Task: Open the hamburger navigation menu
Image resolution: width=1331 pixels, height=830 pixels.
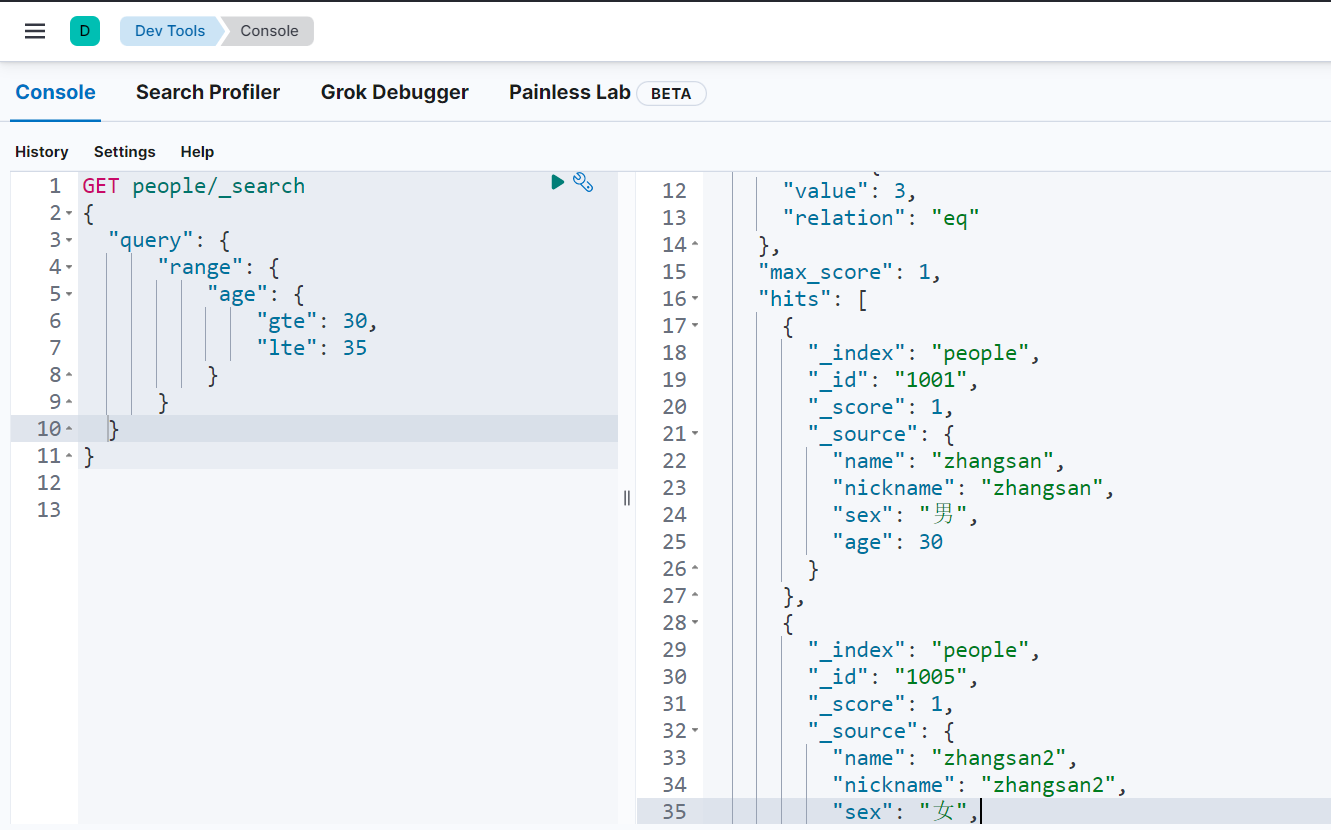Action: click(x=35, y=31)
